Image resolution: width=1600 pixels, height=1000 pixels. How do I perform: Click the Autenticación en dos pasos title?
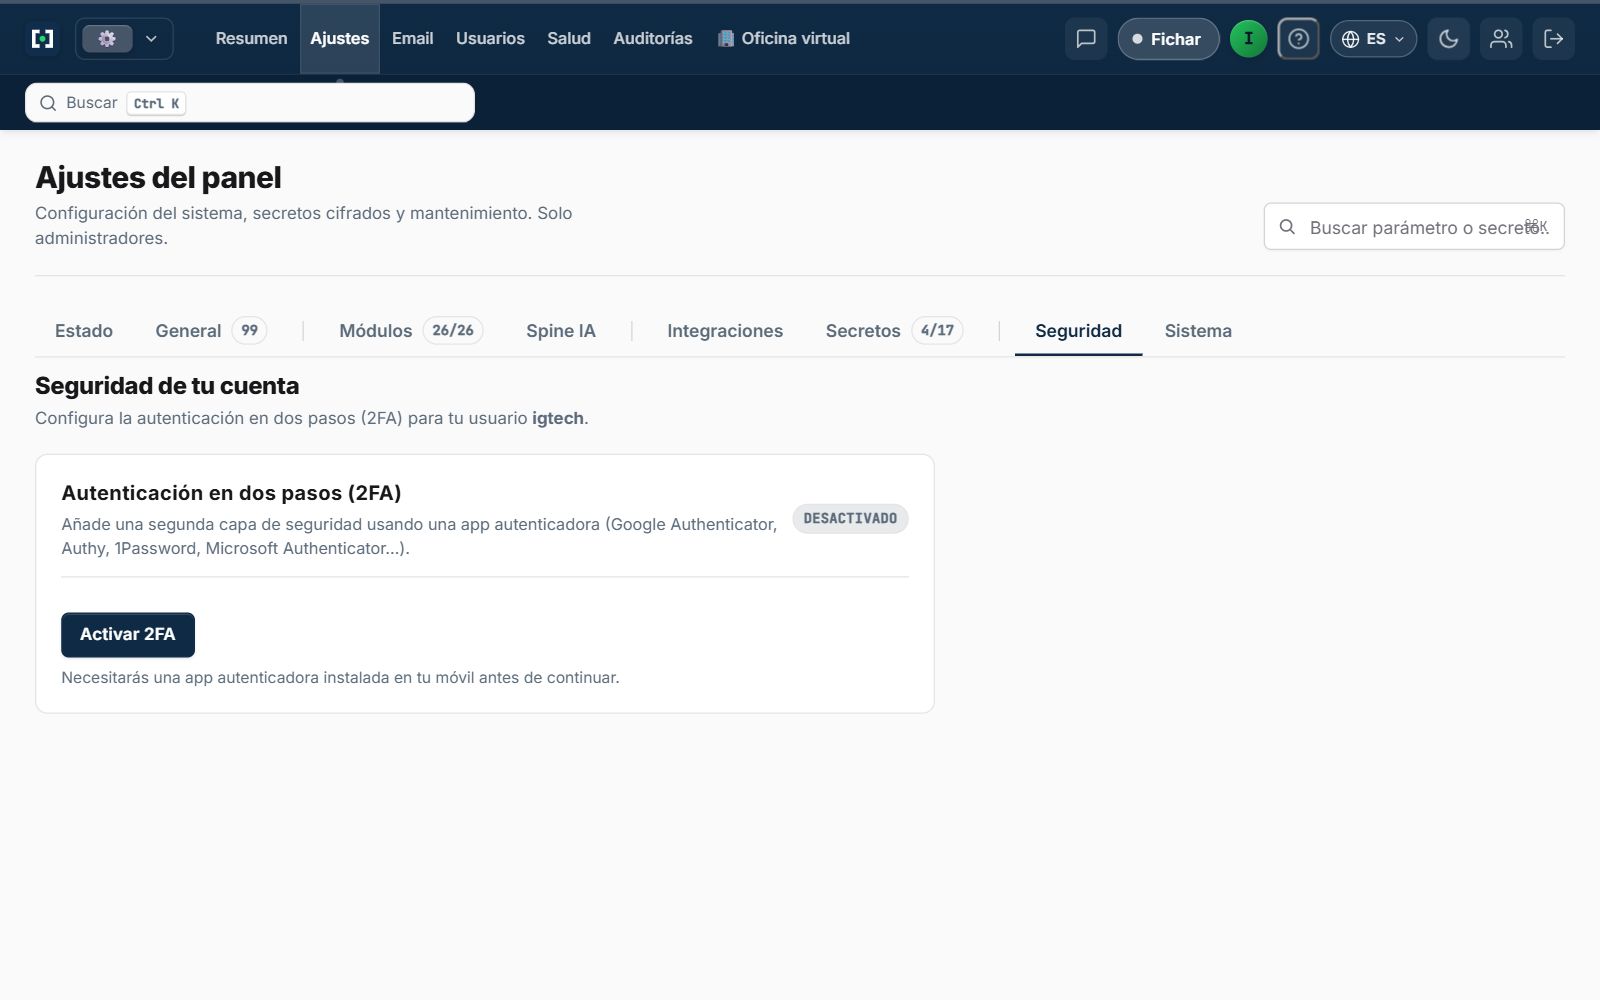tap(231, 493)
